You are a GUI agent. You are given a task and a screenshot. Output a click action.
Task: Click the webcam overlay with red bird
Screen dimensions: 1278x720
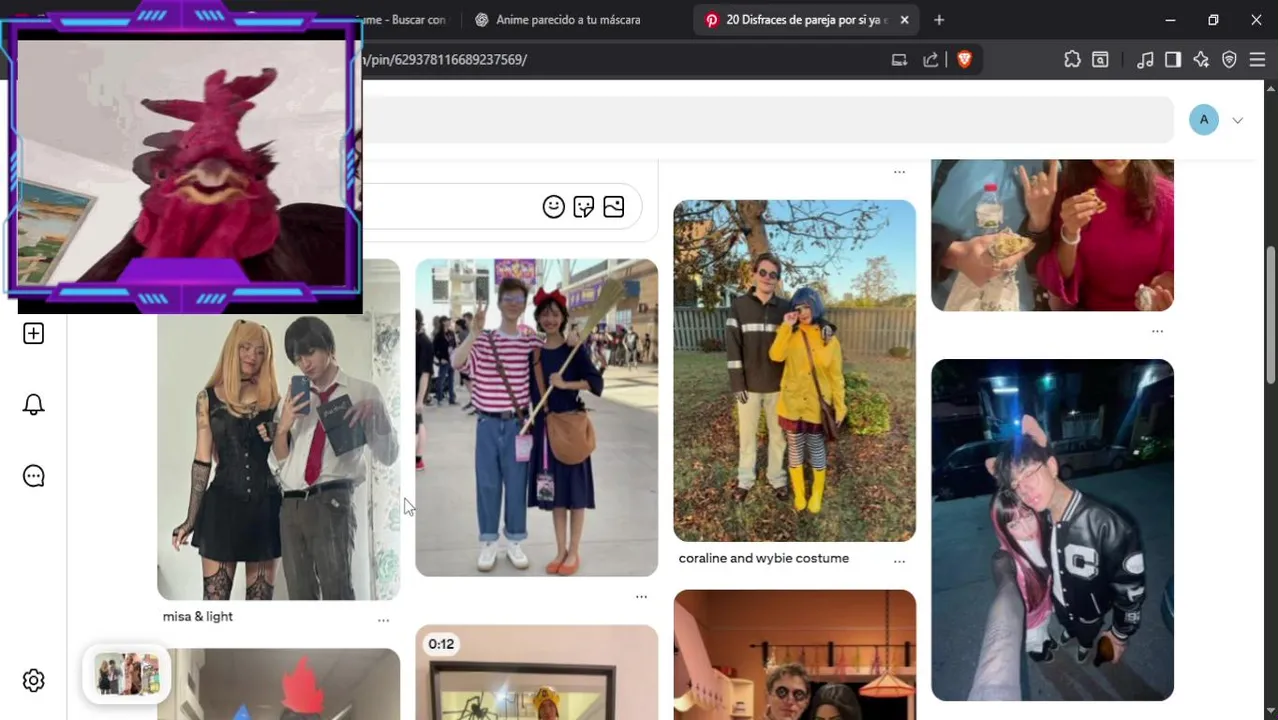182,157
